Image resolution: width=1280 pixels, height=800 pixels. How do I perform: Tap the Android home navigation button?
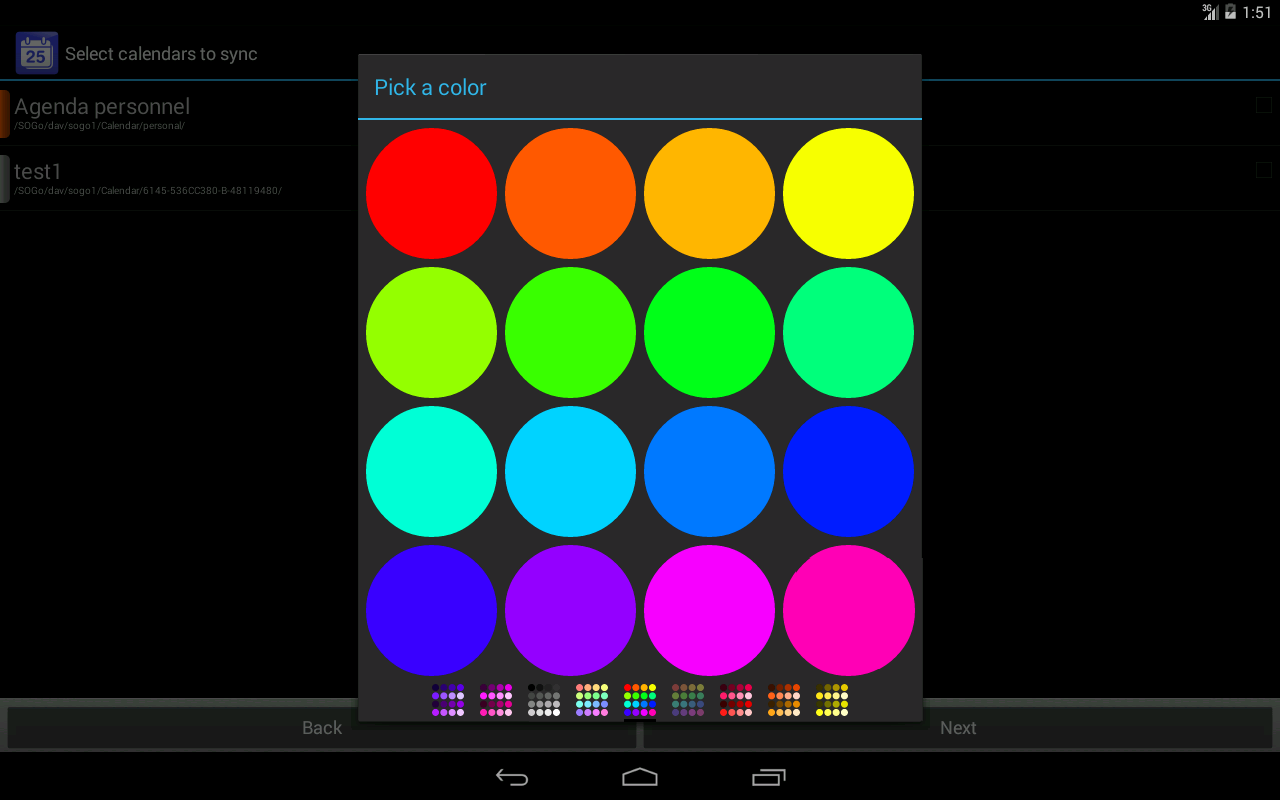[640, 777]
